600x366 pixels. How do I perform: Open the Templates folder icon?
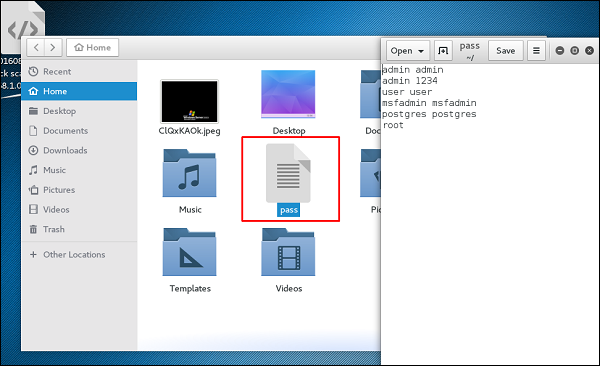click(189, 252)
